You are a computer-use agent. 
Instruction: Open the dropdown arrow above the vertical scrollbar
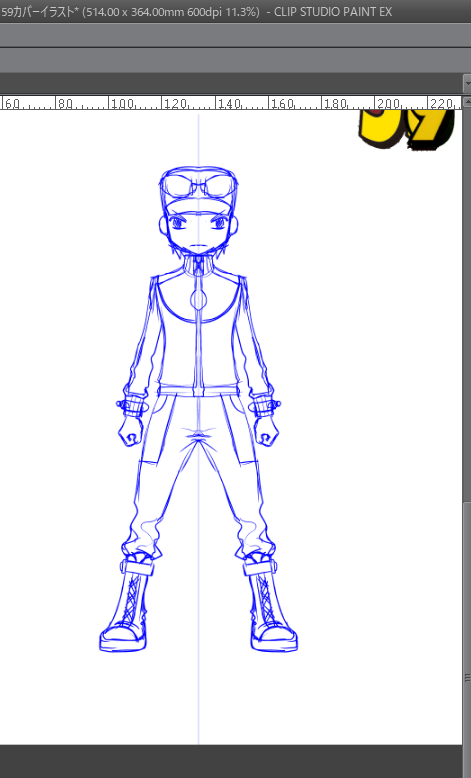(467, 82)
